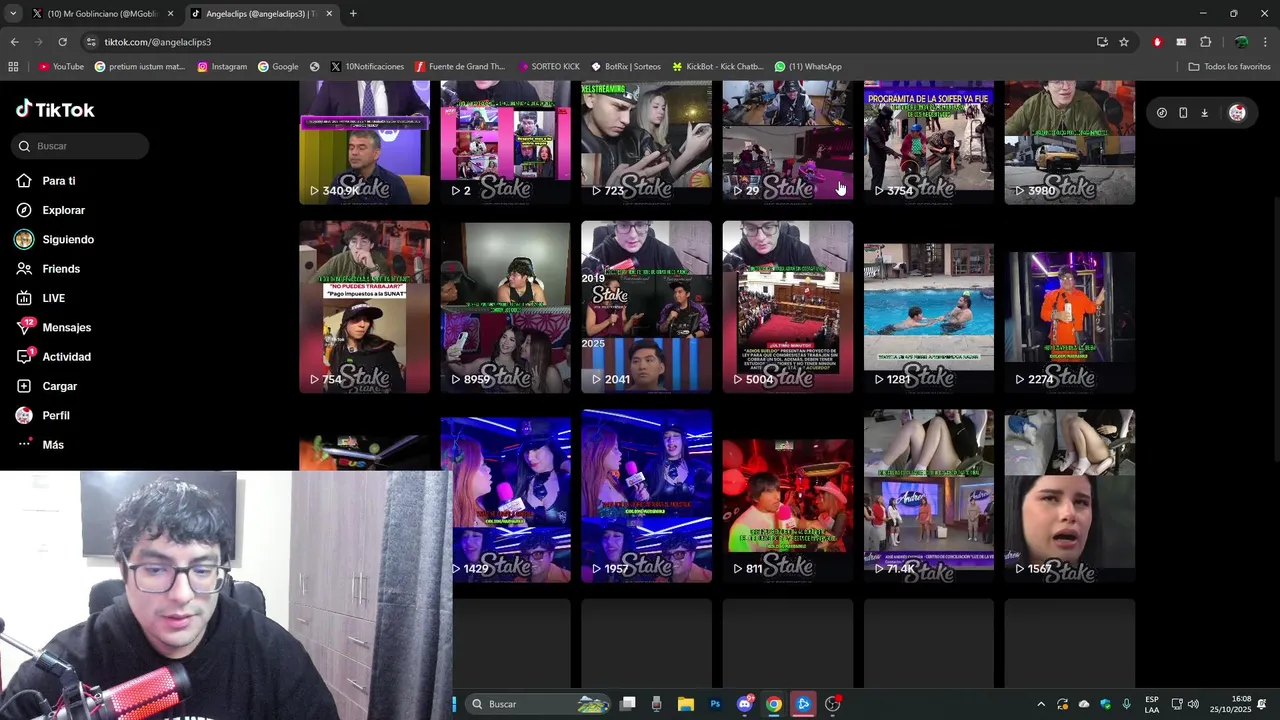The image size is (1280, 720).
Task: Open Instagram bookmark
Action: (222, 67)
